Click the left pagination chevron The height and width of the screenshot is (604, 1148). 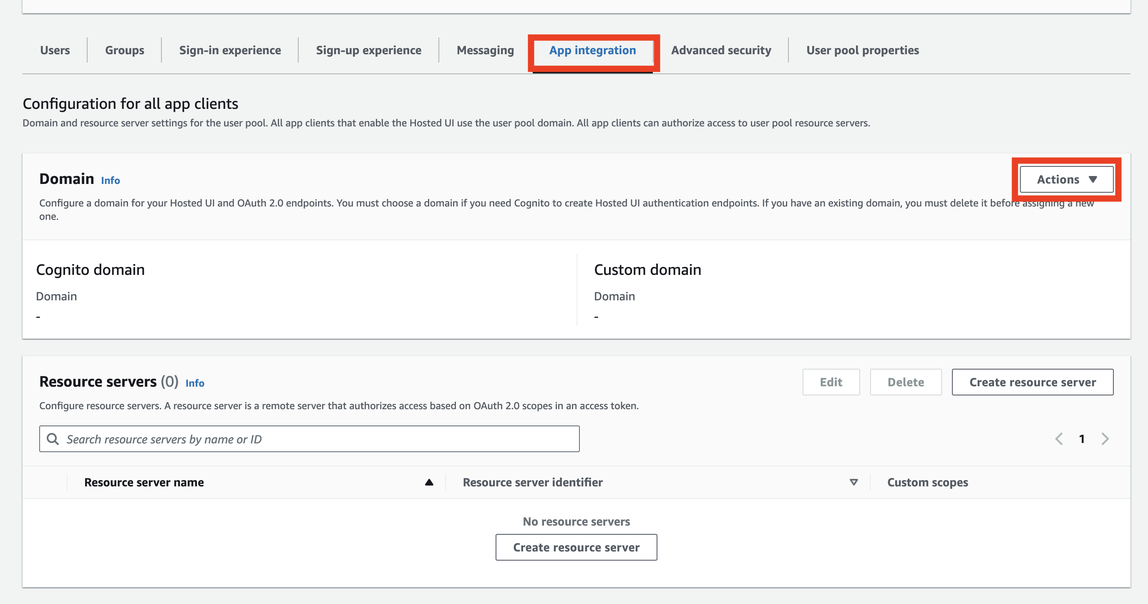click(1058, 438)
